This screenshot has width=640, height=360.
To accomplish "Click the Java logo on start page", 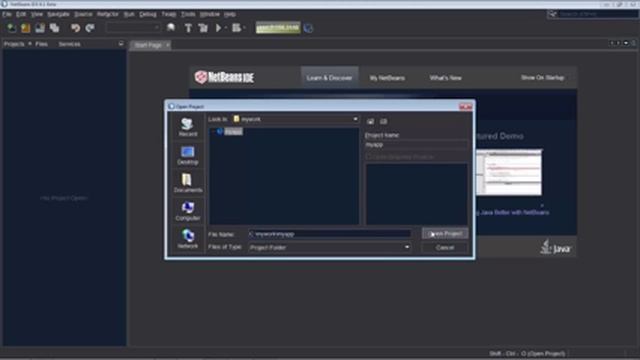I will pos(556,247).
